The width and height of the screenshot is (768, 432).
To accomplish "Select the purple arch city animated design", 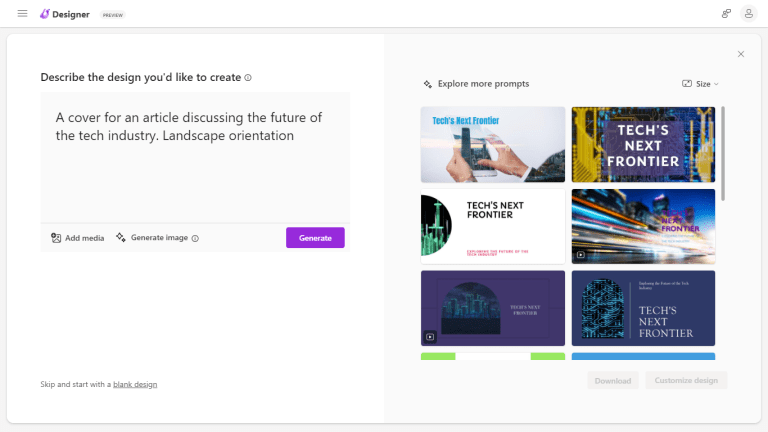I will (492, 308).
